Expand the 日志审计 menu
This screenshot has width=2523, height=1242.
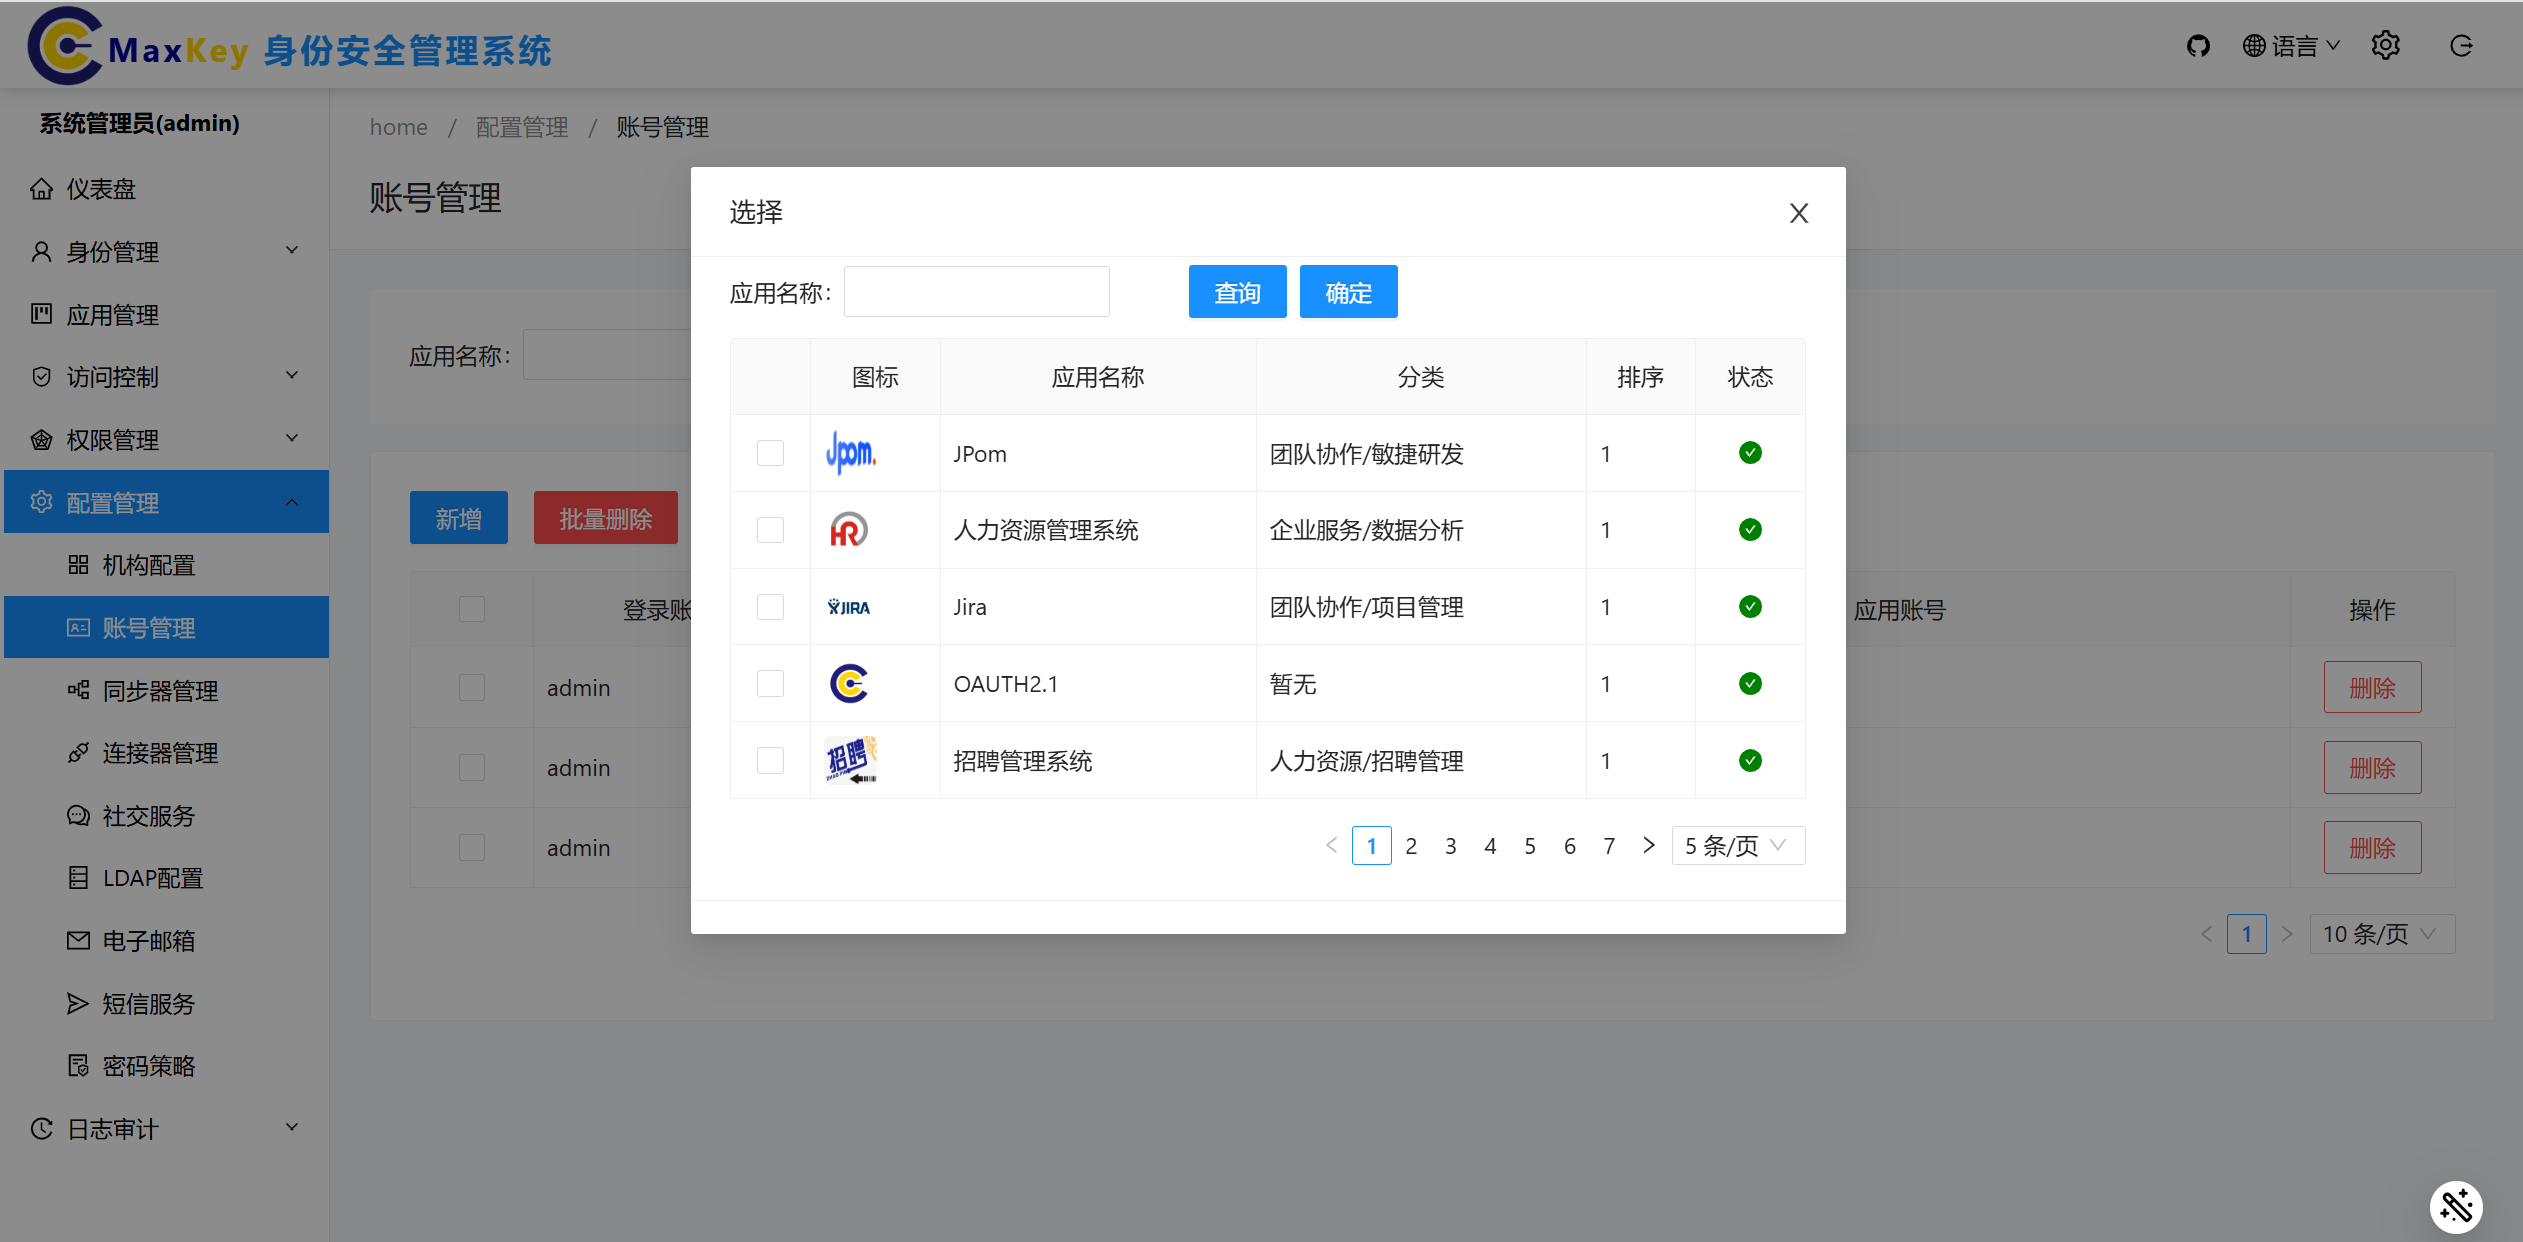(110, 1128)
